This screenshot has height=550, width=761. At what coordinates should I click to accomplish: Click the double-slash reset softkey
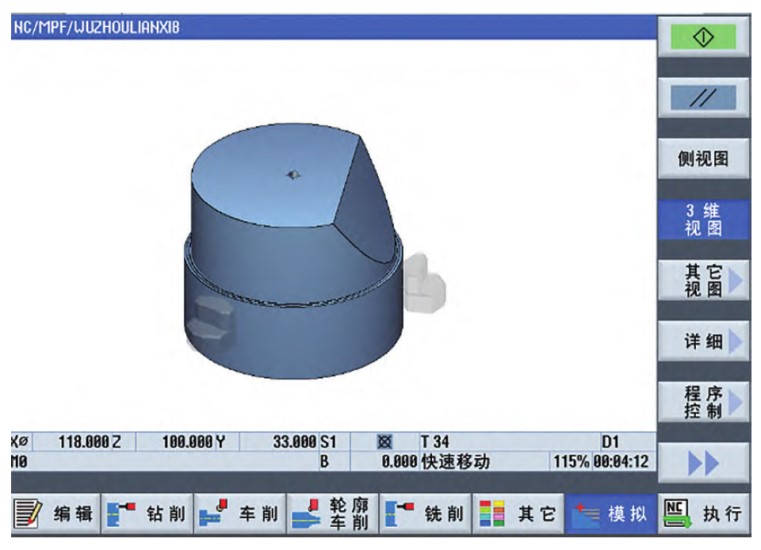pos(708,96)
